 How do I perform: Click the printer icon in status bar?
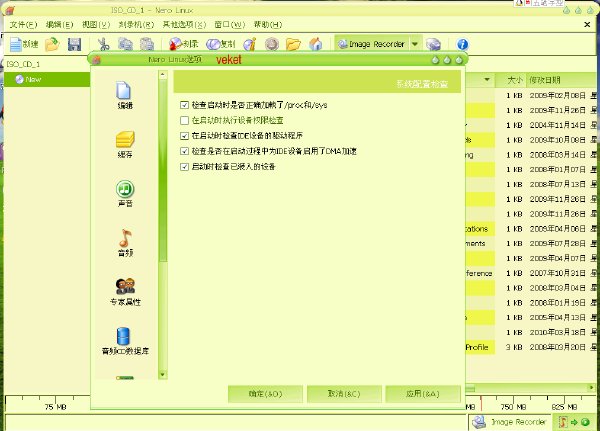479,422
